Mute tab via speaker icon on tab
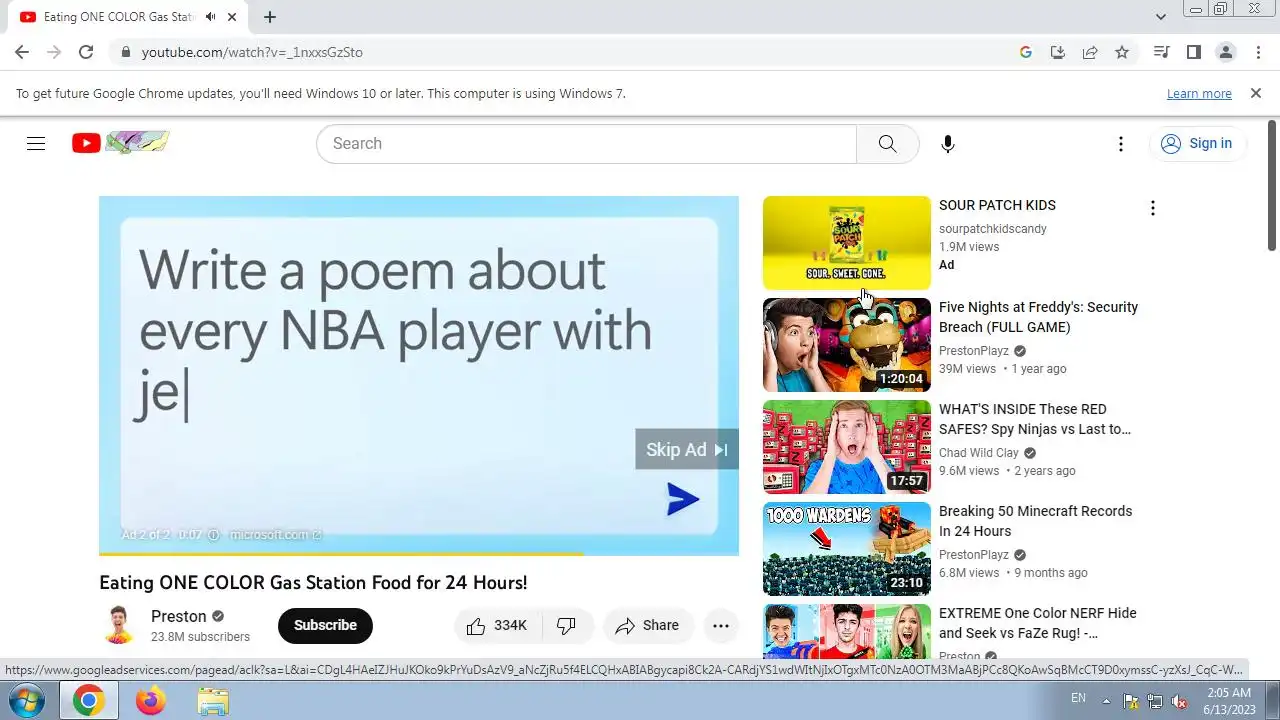This screenshot has height=720, width=1280. pos(211,17)
